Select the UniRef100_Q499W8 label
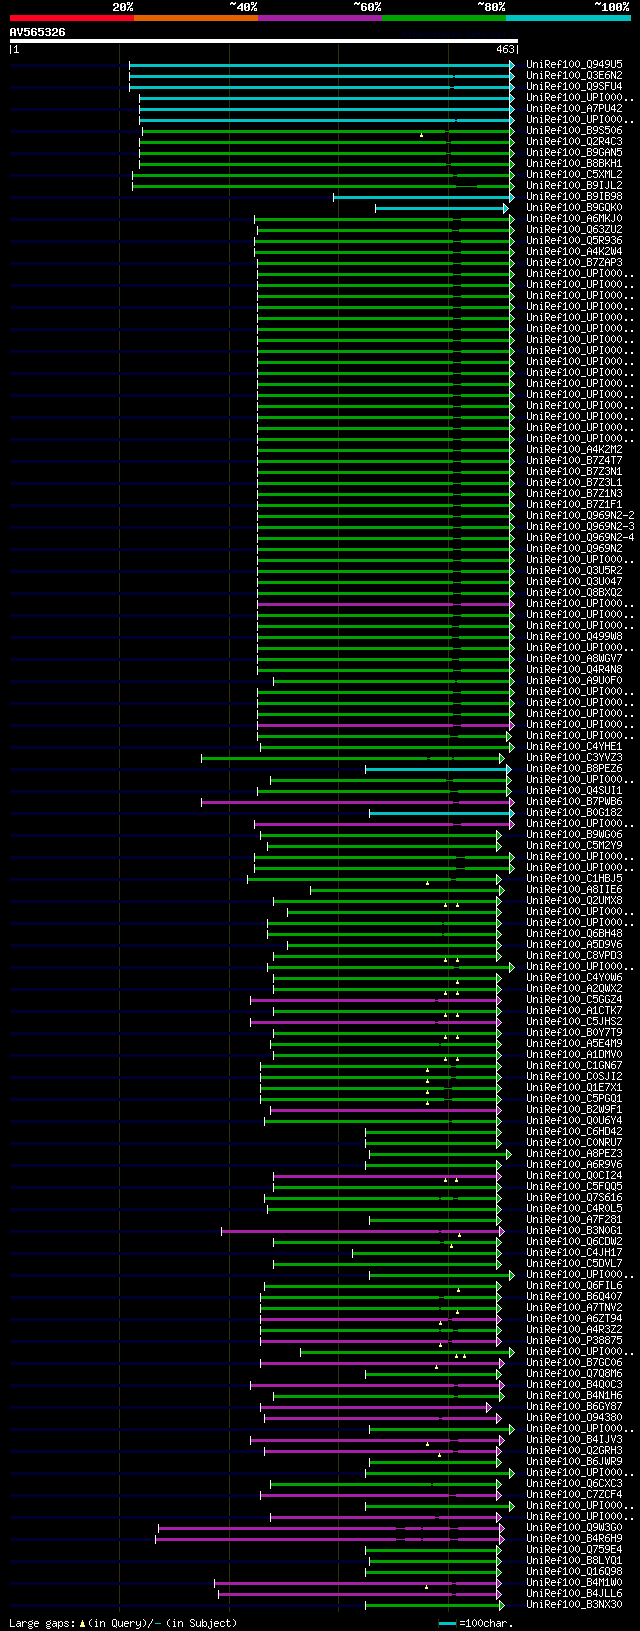Viewport: 640px width, 1631px height. click(x=574, y=636)
